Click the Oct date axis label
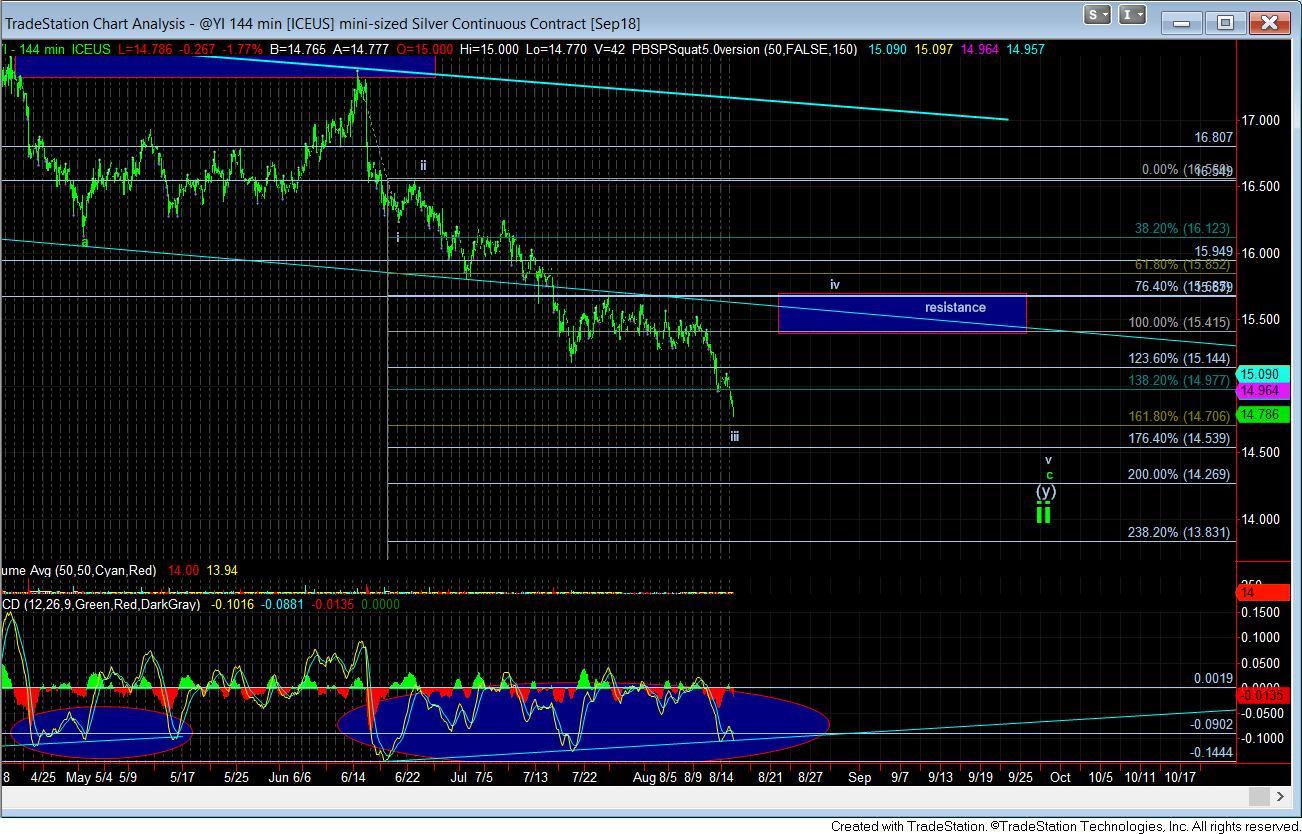 pyautogui.click(x=1060, y=776)
